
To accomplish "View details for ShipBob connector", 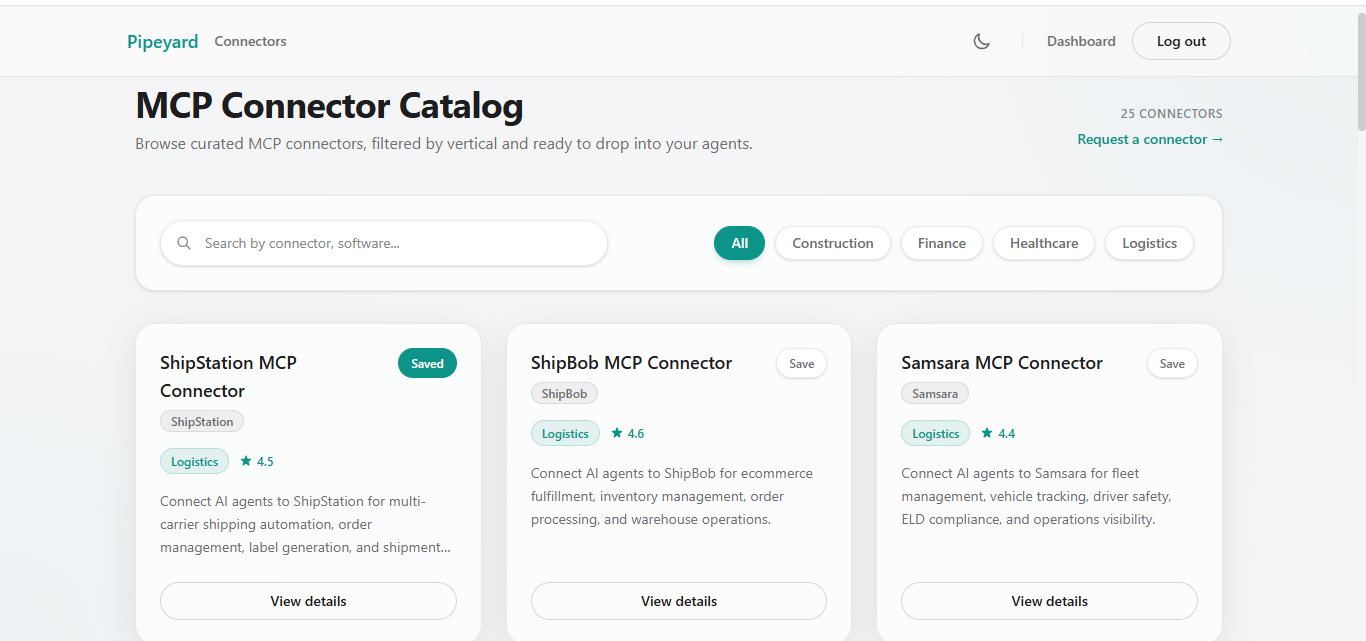I will pos(679,601).
